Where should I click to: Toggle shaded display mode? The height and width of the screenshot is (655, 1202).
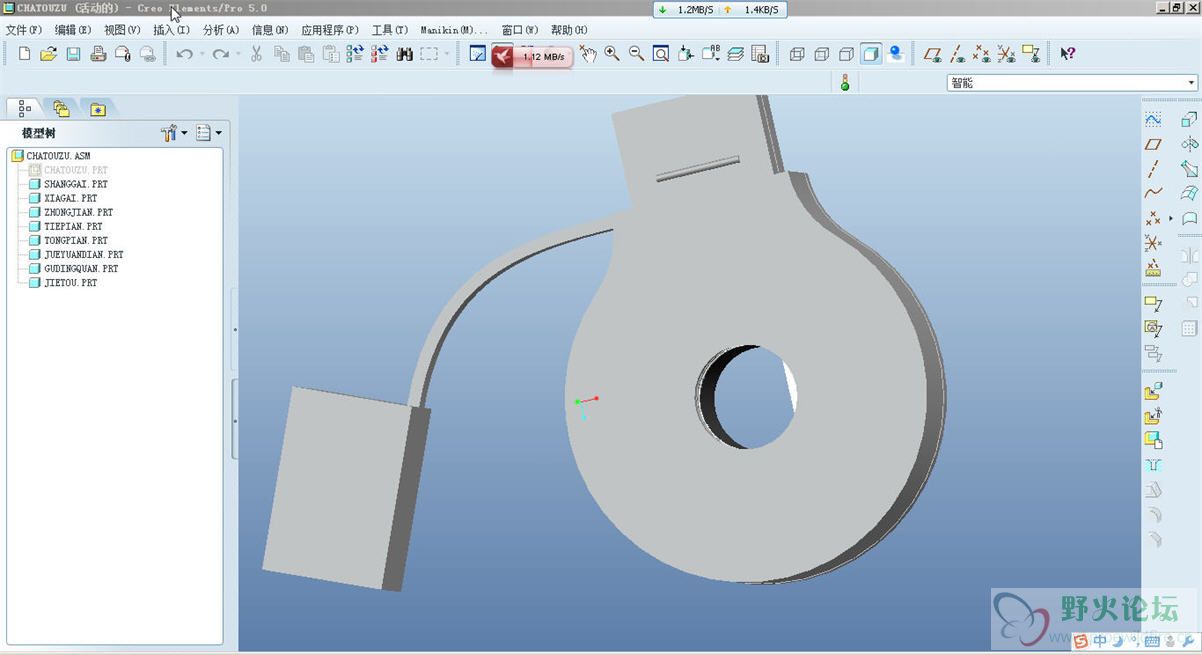[871, 54]
